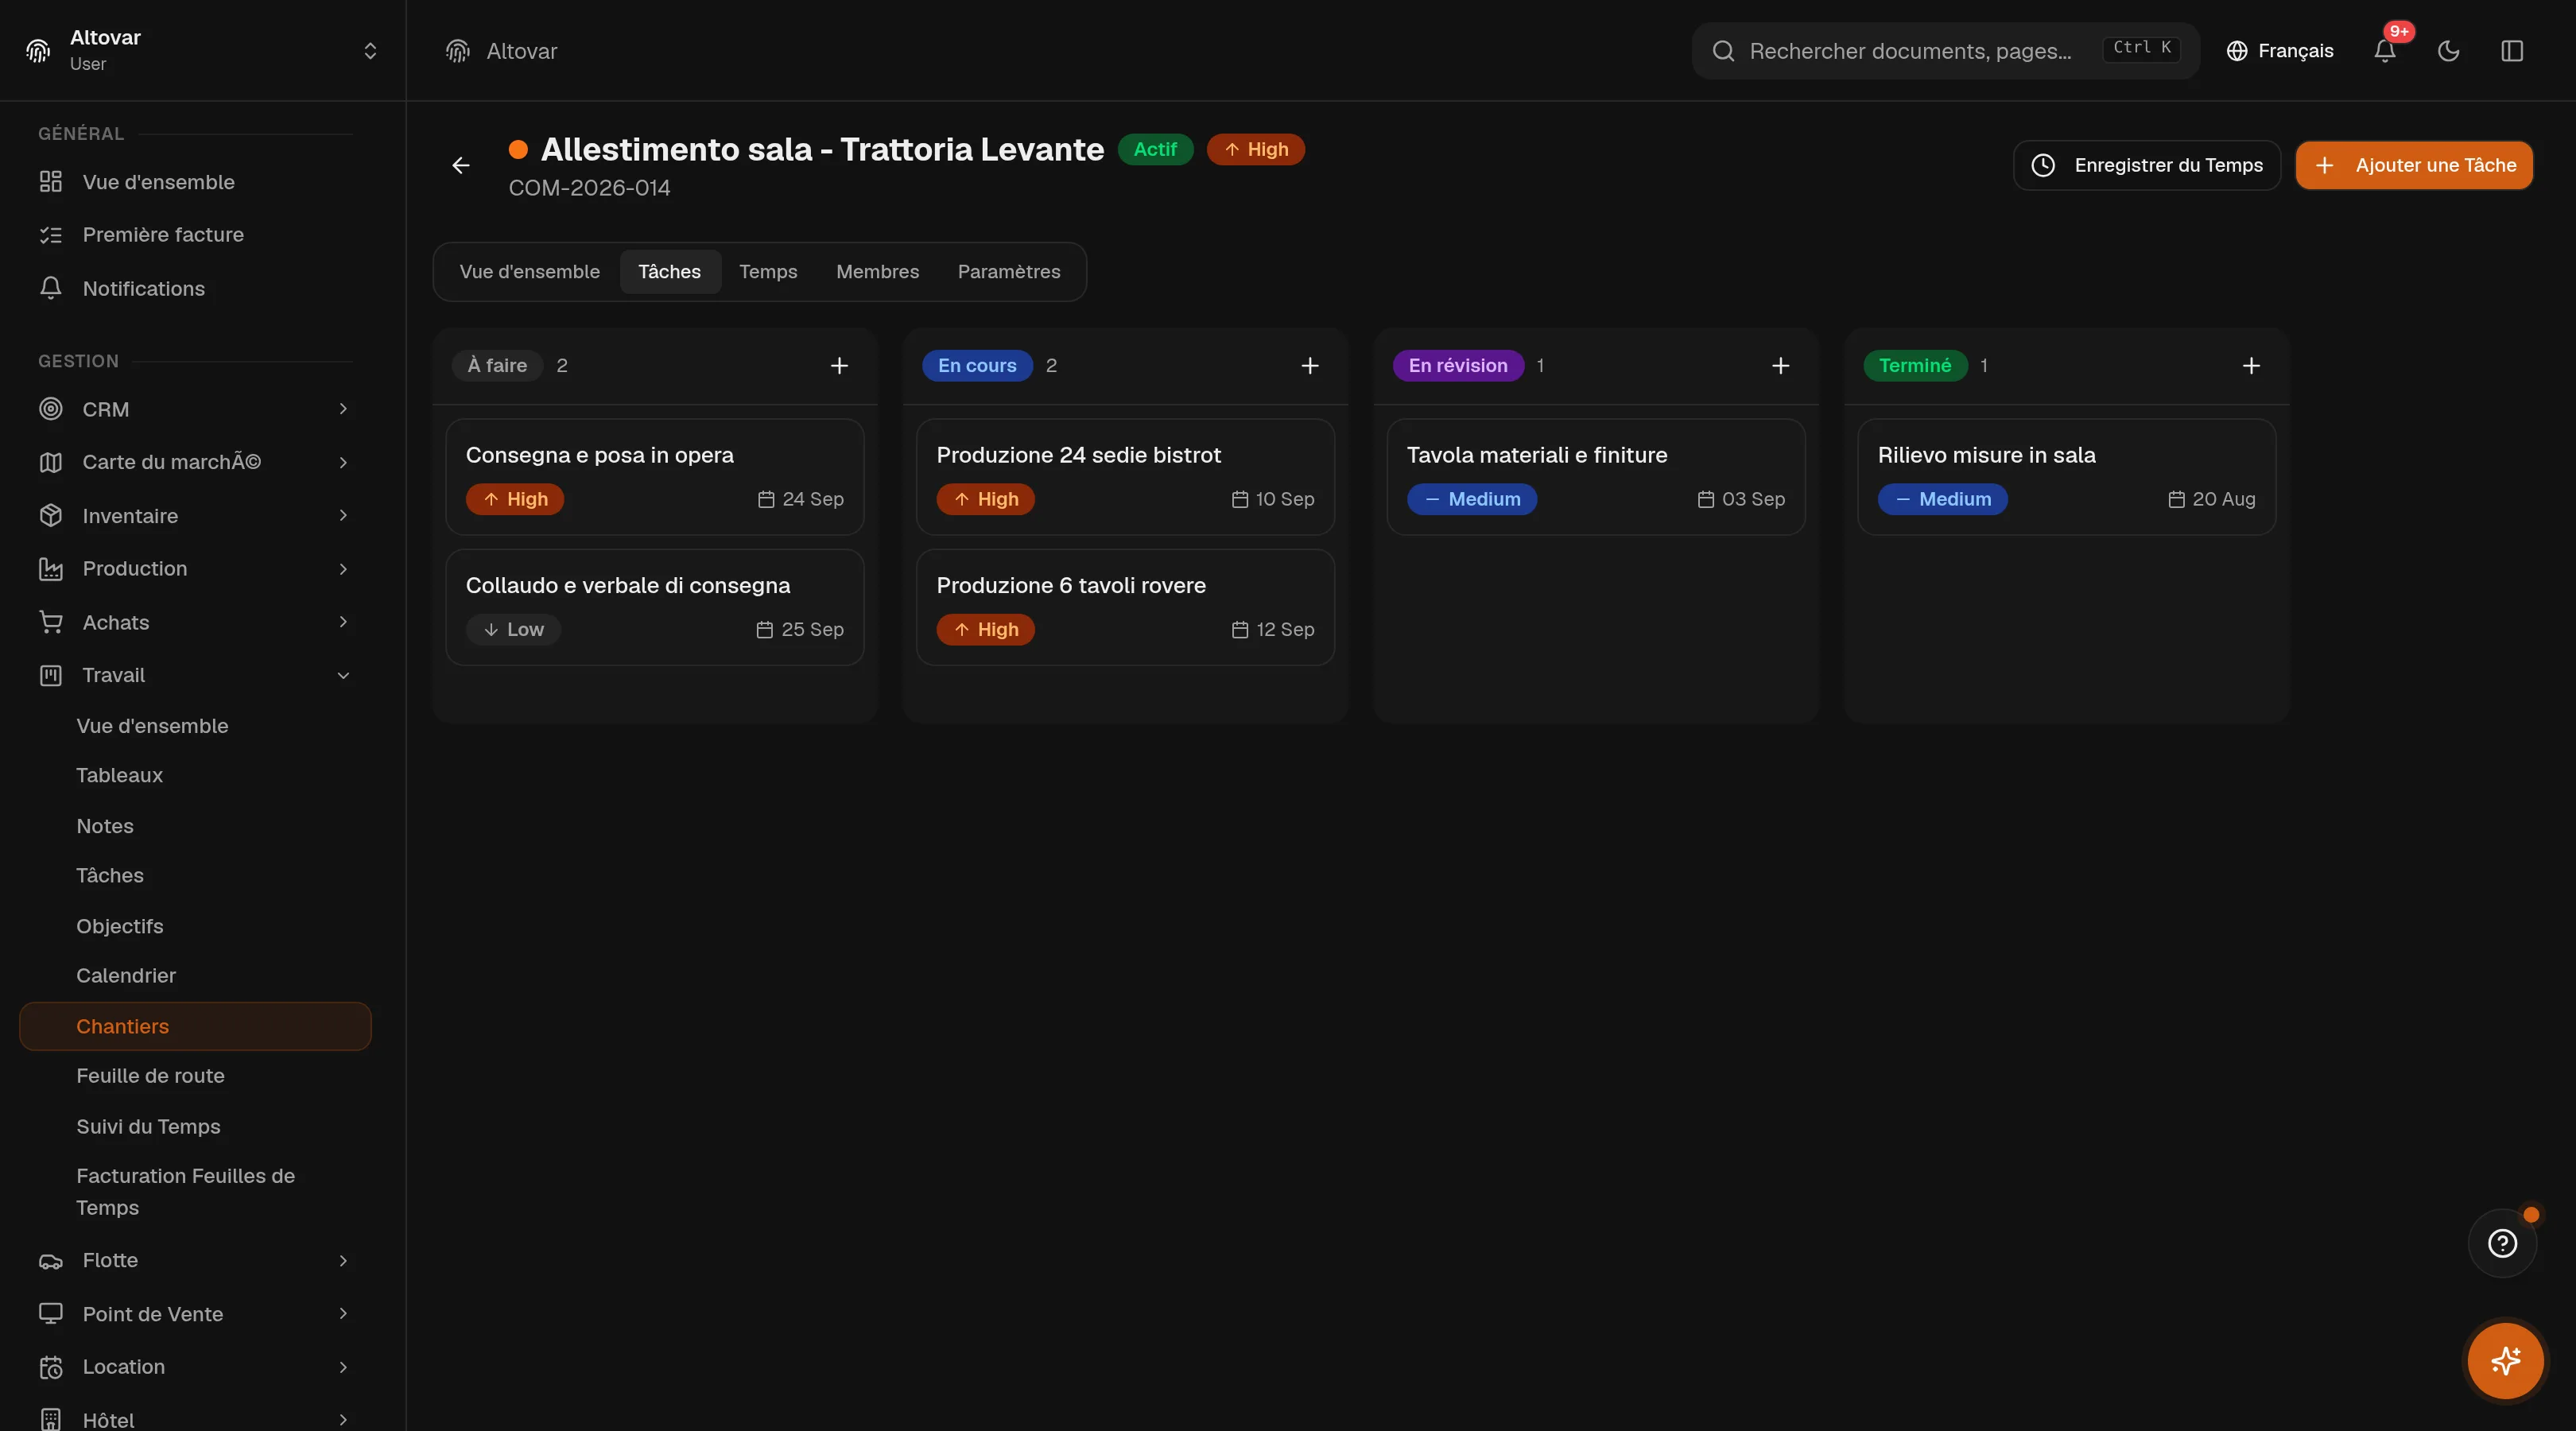Open the AI assistant sparkle button

(2505, 1361)
